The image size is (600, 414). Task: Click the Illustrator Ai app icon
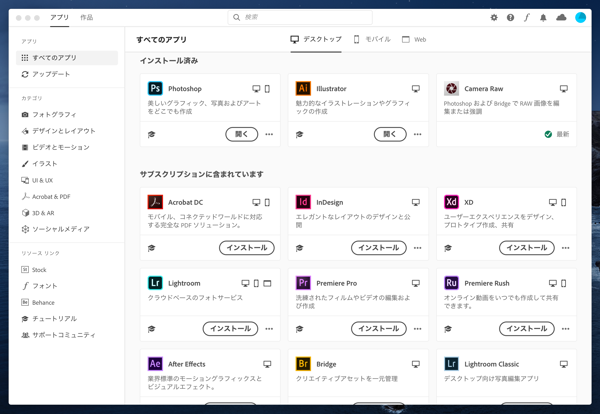click(303, 88)
